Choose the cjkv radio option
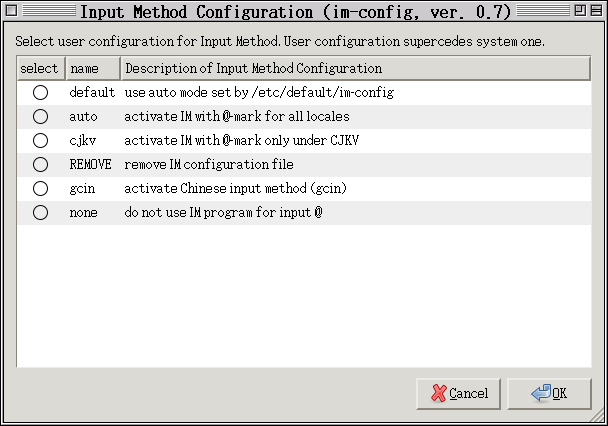Image resolution: width=608 pixels, height=426 pixels. (x=41, y=140)
